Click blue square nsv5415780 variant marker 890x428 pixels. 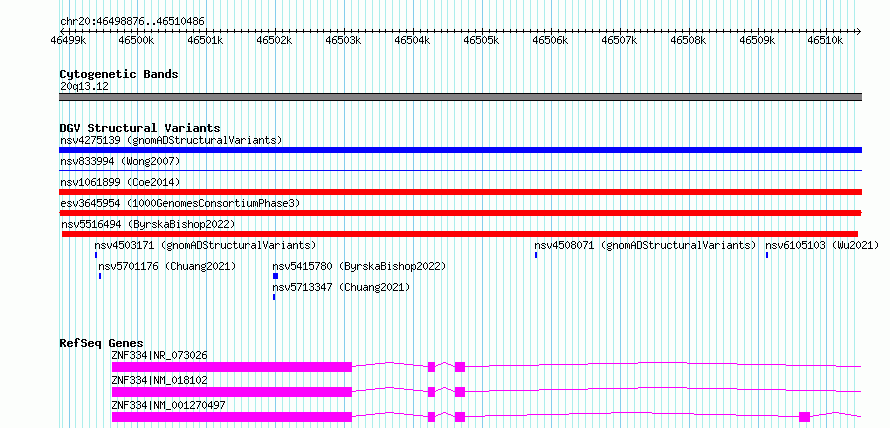(275, 276)
